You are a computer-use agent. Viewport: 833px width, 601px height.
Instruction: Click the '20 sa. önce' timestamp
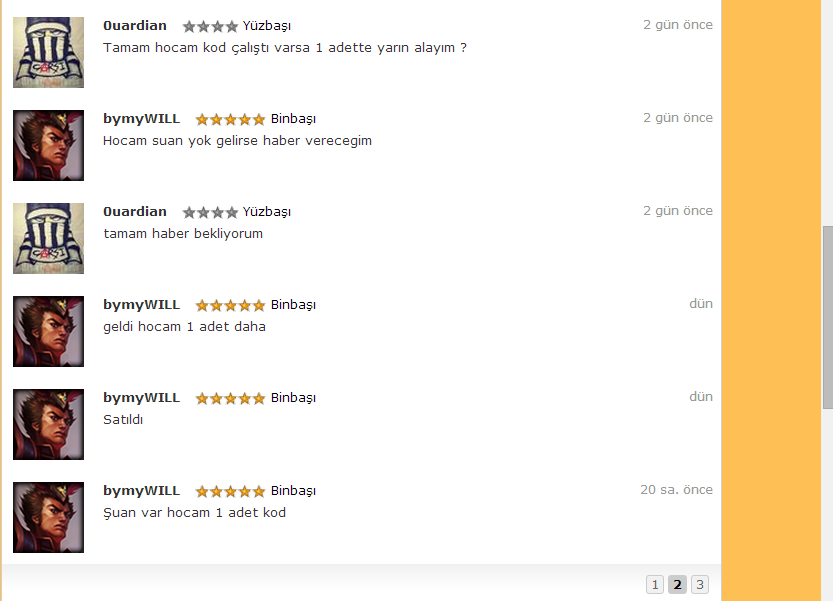point(676,489)
